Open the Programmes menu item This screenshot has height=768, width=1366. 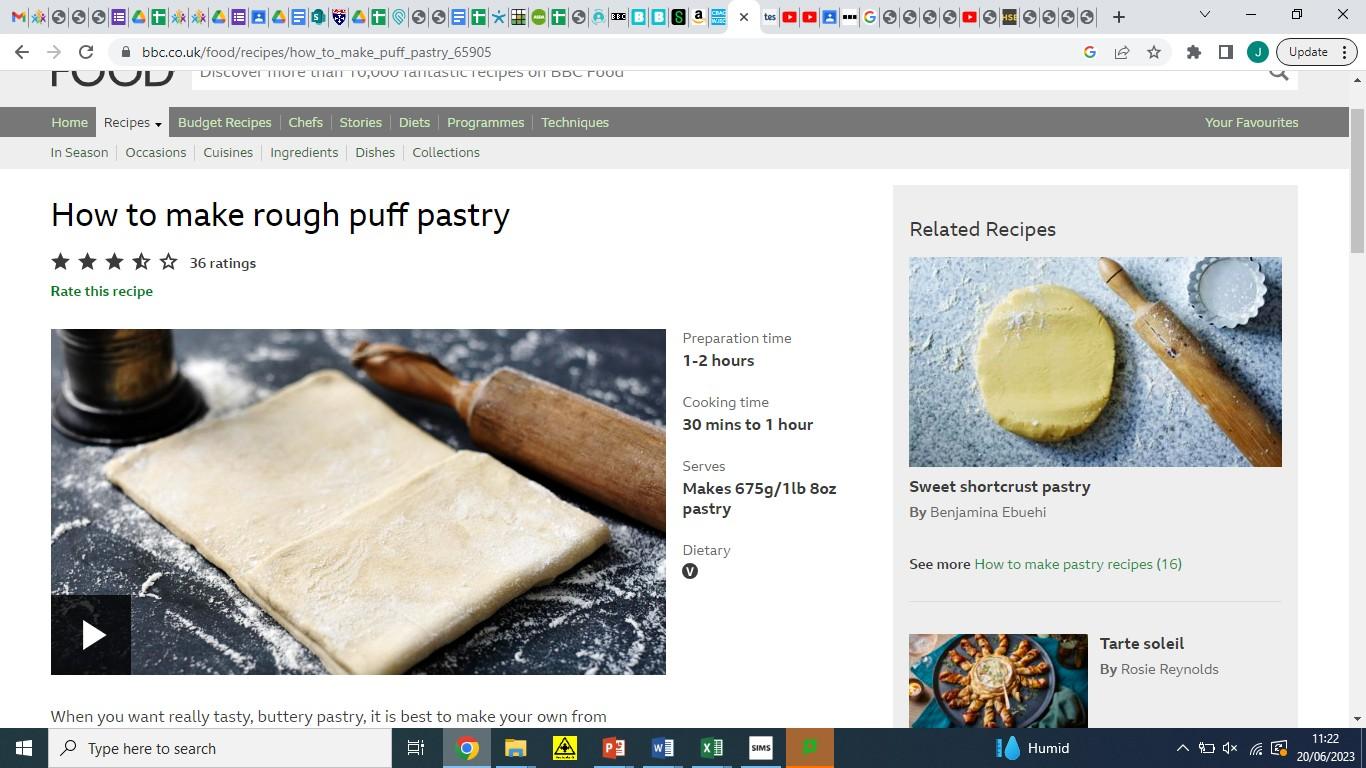(486, 122)
